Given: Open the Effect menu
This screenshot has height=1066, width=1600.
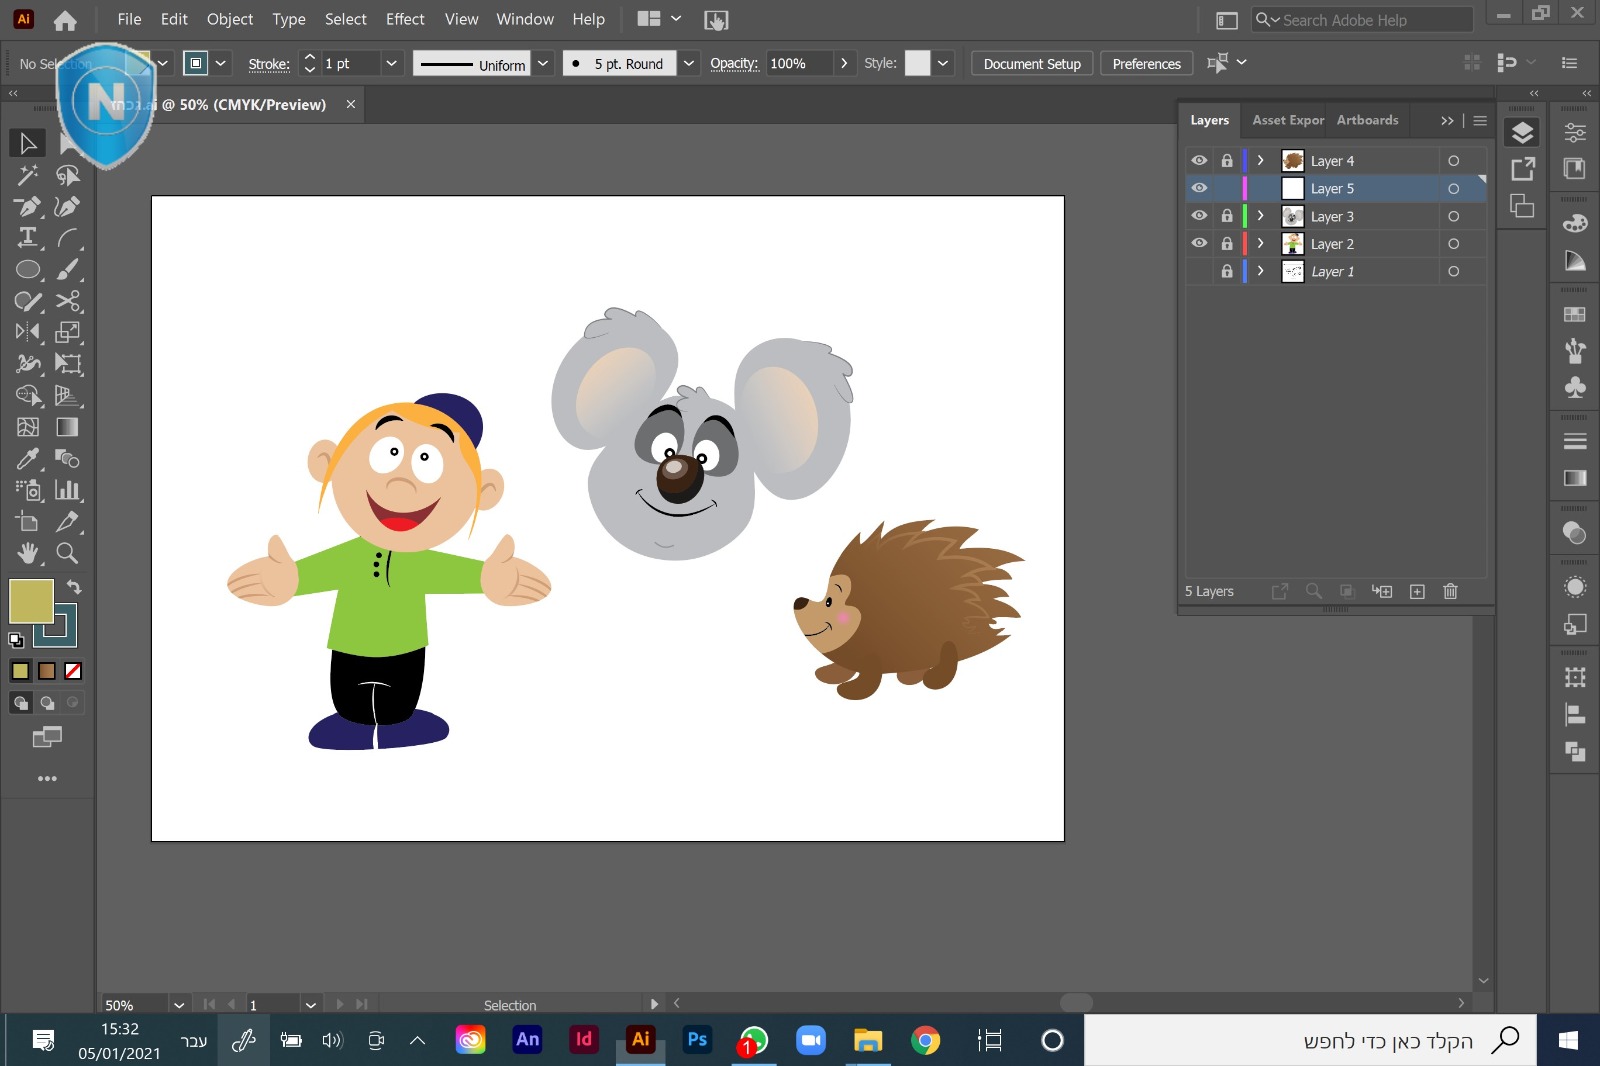Looking at the screenshot, I should (405, 19).
